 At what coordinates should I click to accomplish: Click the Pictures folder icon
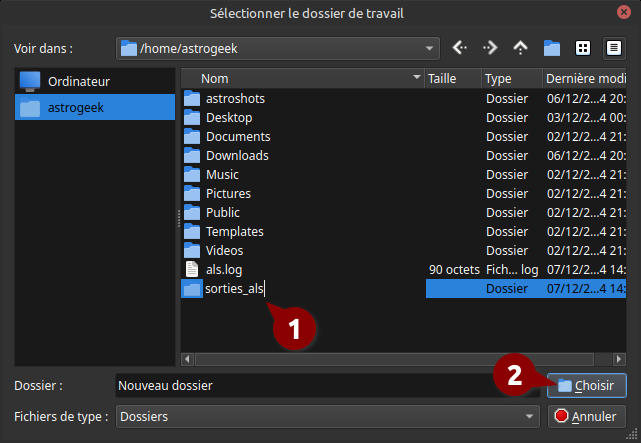pyautogui.click(x=192, y=194)
